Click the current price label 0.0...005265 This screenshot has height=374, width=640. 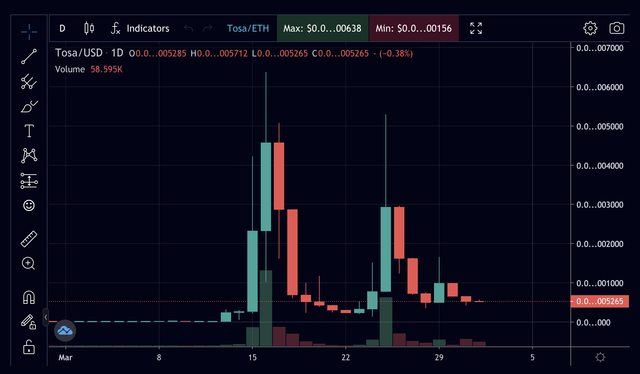pos(600,301)
